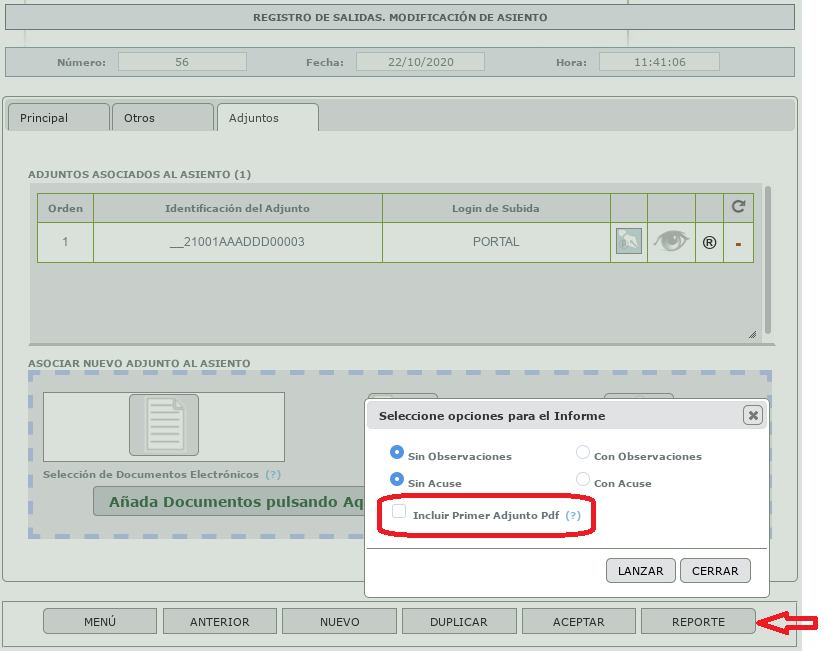Click the Login de Subida header

tap(496, 208)
